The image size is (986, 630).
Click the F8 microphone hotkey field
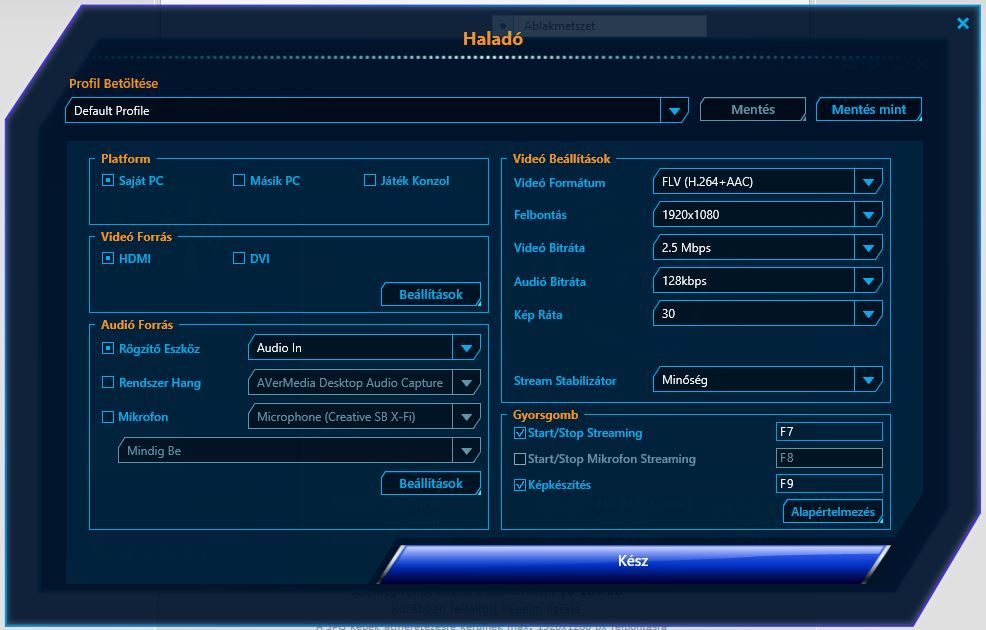[829, 458]
